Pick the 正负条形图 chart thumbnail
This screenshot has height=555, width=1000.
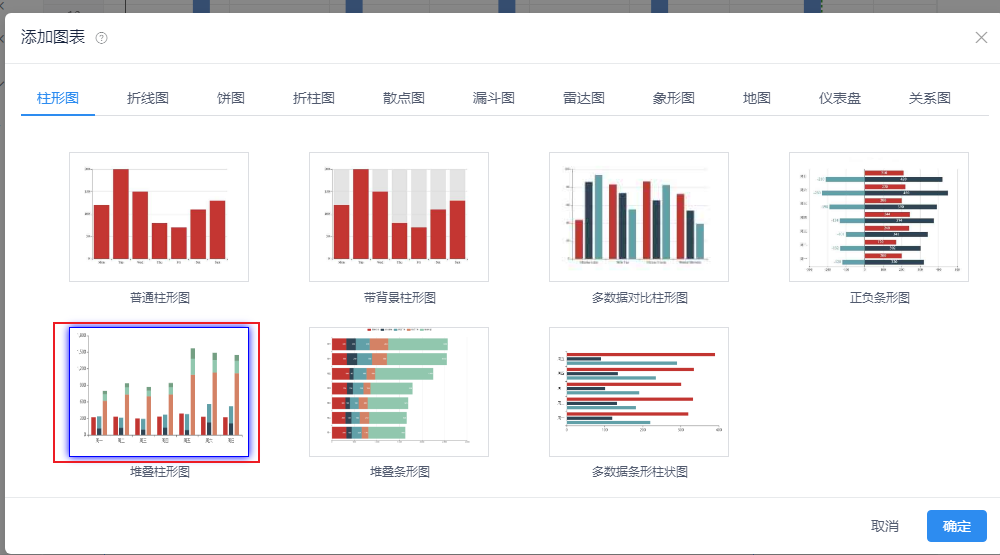[x=879, y=217]
